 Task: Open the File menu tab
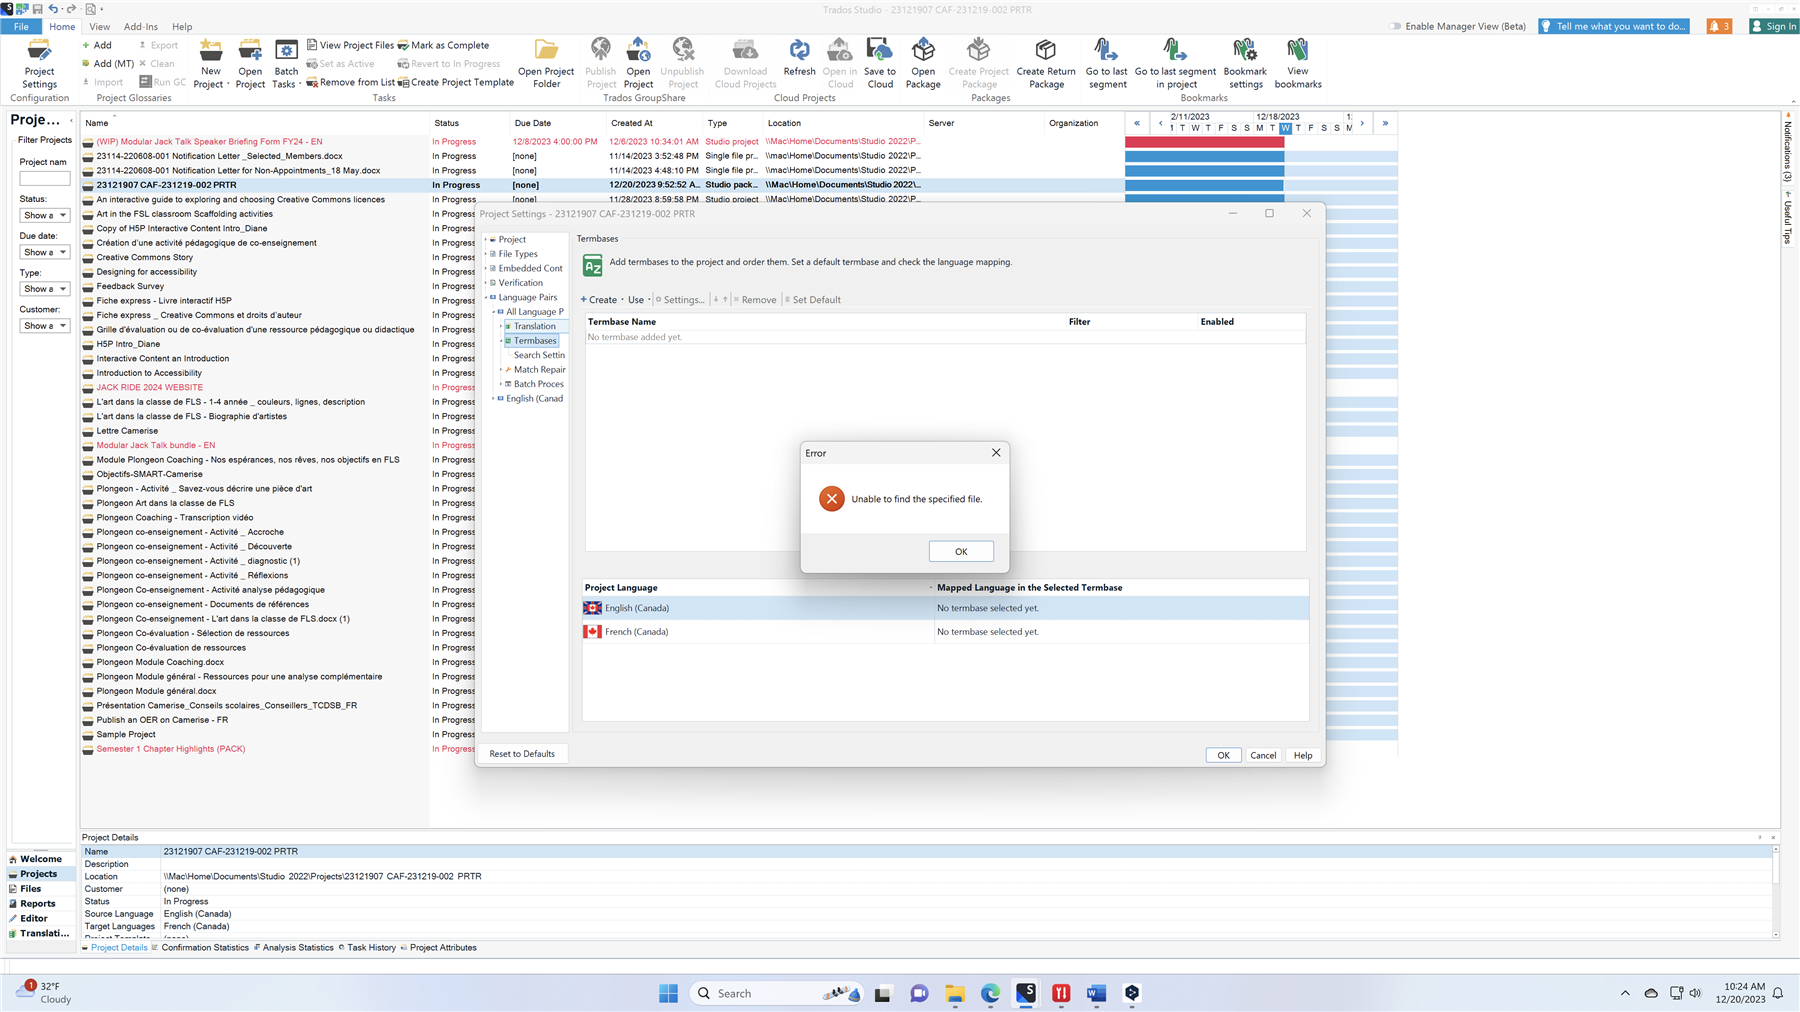pos(21,26)
